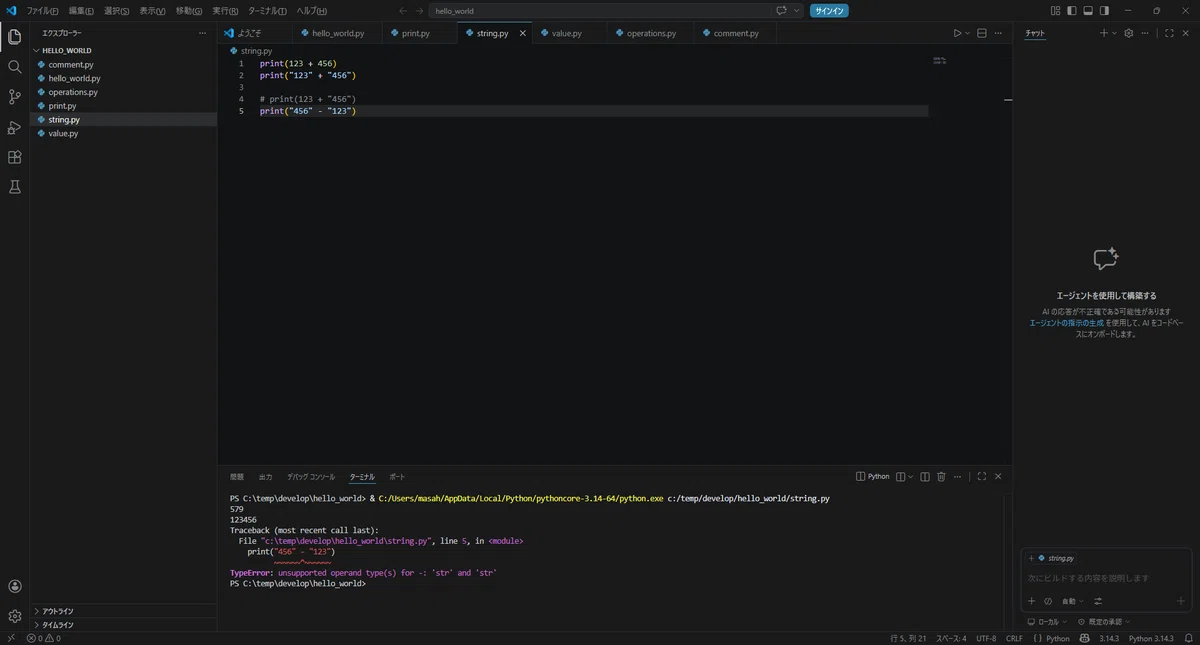This screenshot has width=1200, height=645.
Task: Open the Manage gear in the activity bar
Action: 15,616
